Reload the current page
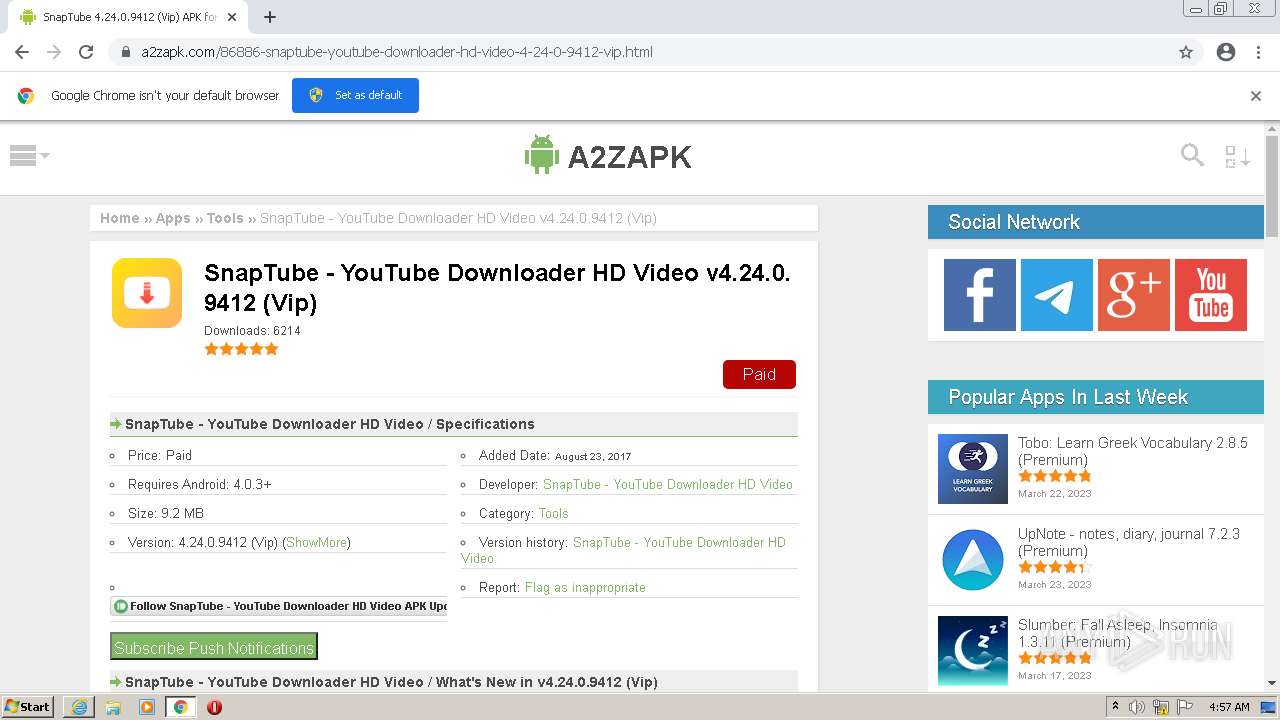 [86, 52]
